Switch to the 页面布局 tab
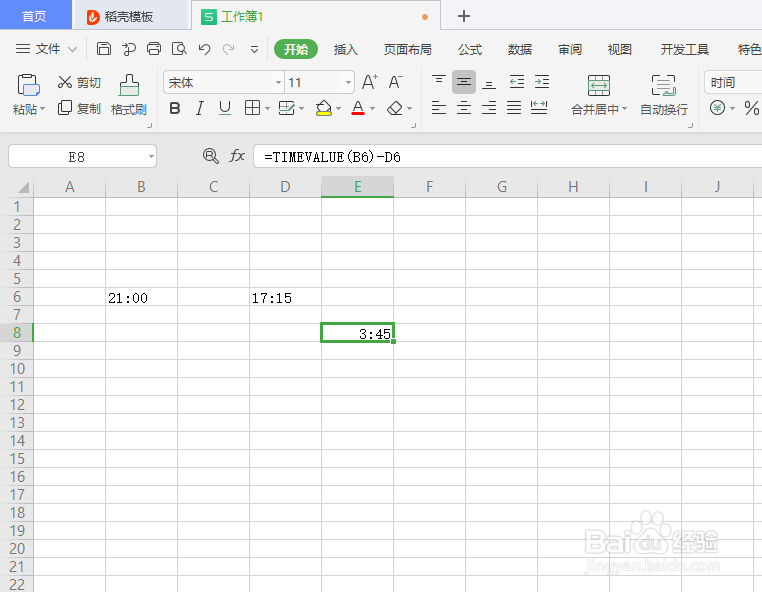This screenshot has width=762, height=592. click(x=407, y=50)
